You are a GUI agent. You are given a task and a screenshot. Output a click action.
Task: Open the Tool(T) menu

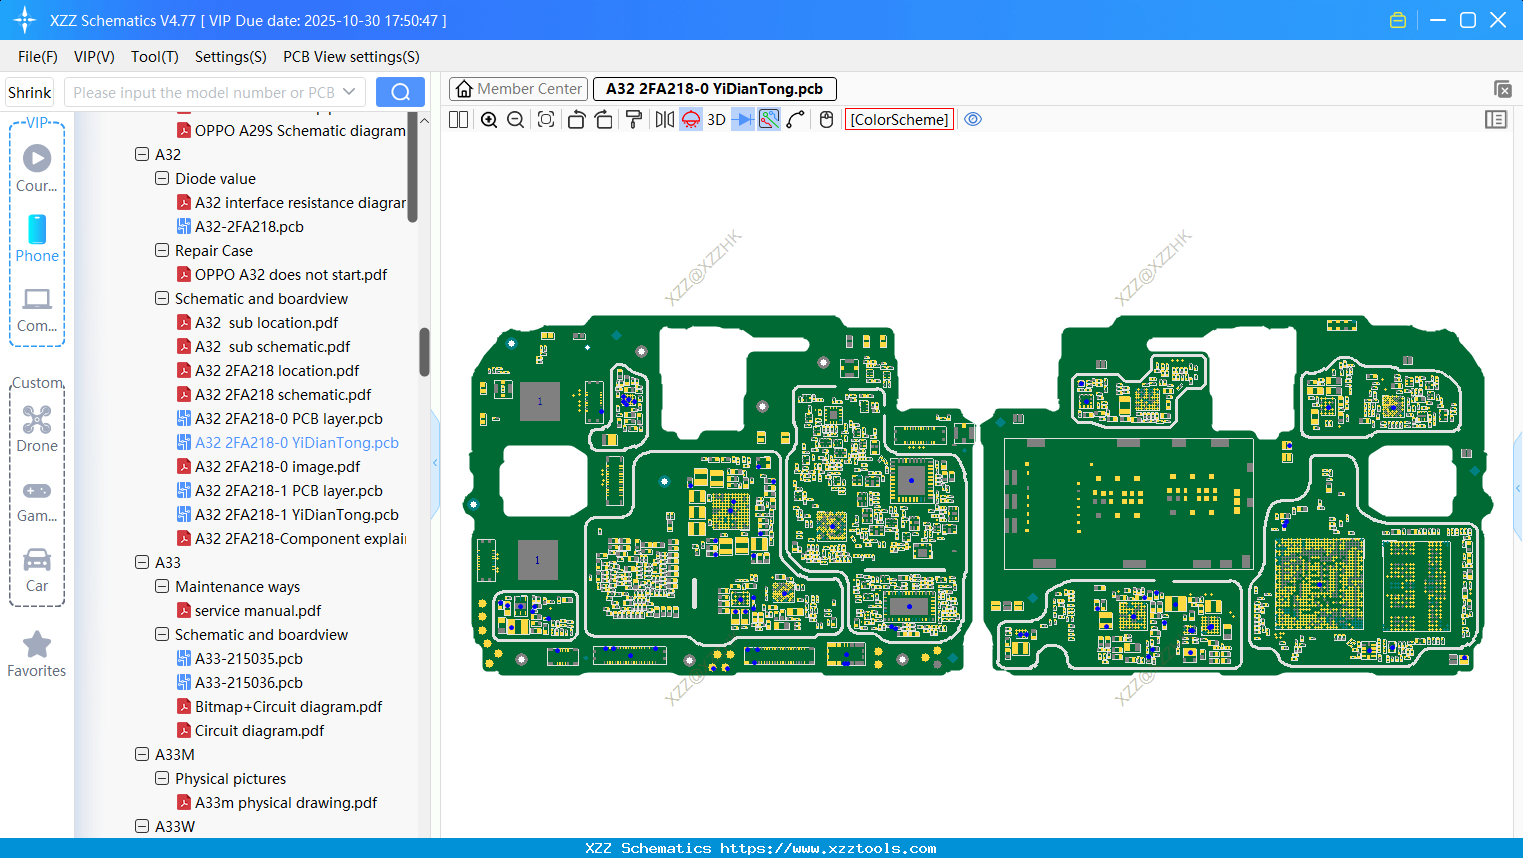tap(154, 57)
